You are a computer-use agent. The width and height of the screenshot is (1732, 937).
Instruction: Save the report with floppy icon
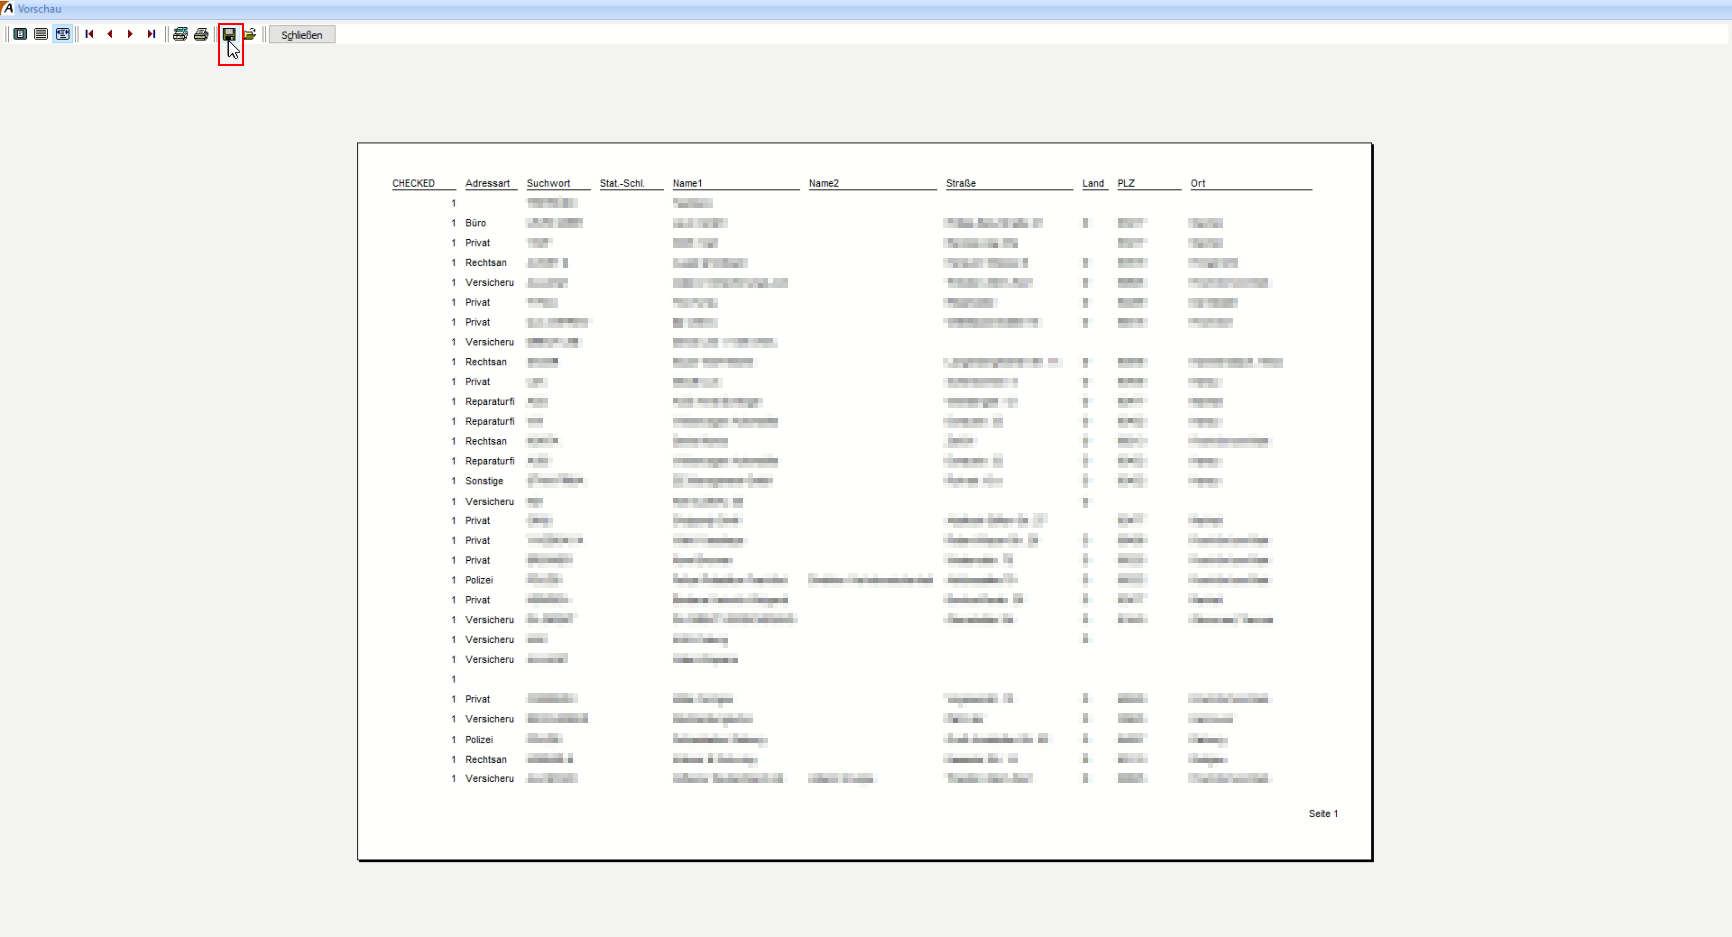pyautogui.click(x=230, y=34)
